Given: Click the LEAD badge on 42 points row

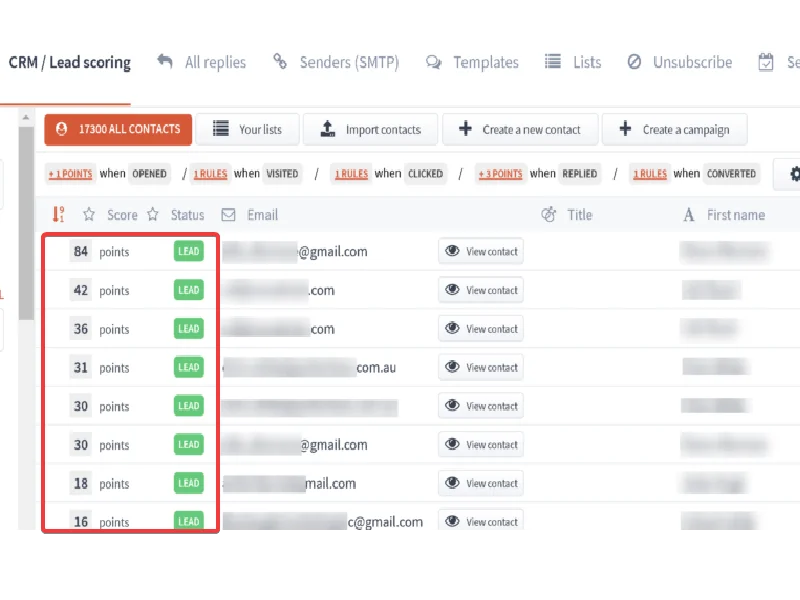Looking at the screenshot, I should 188,290.
